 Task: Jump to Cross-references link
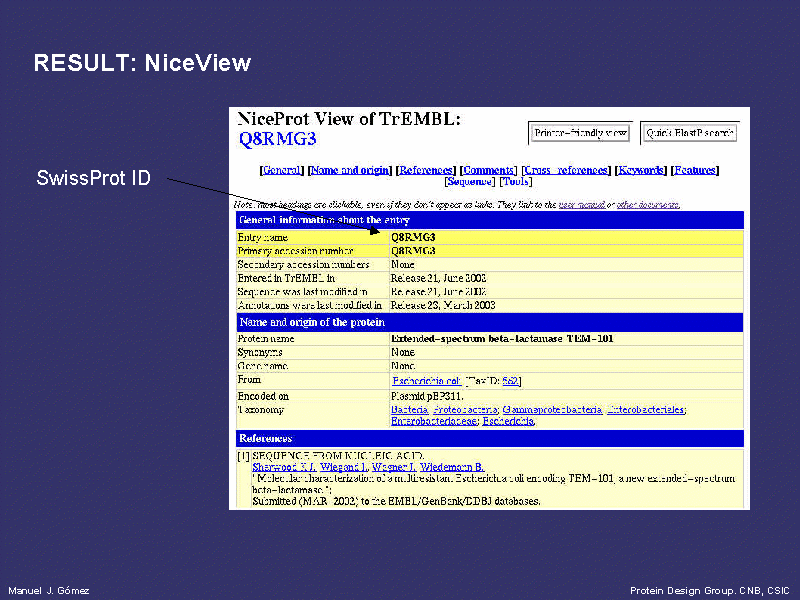(x=566, y=170)
